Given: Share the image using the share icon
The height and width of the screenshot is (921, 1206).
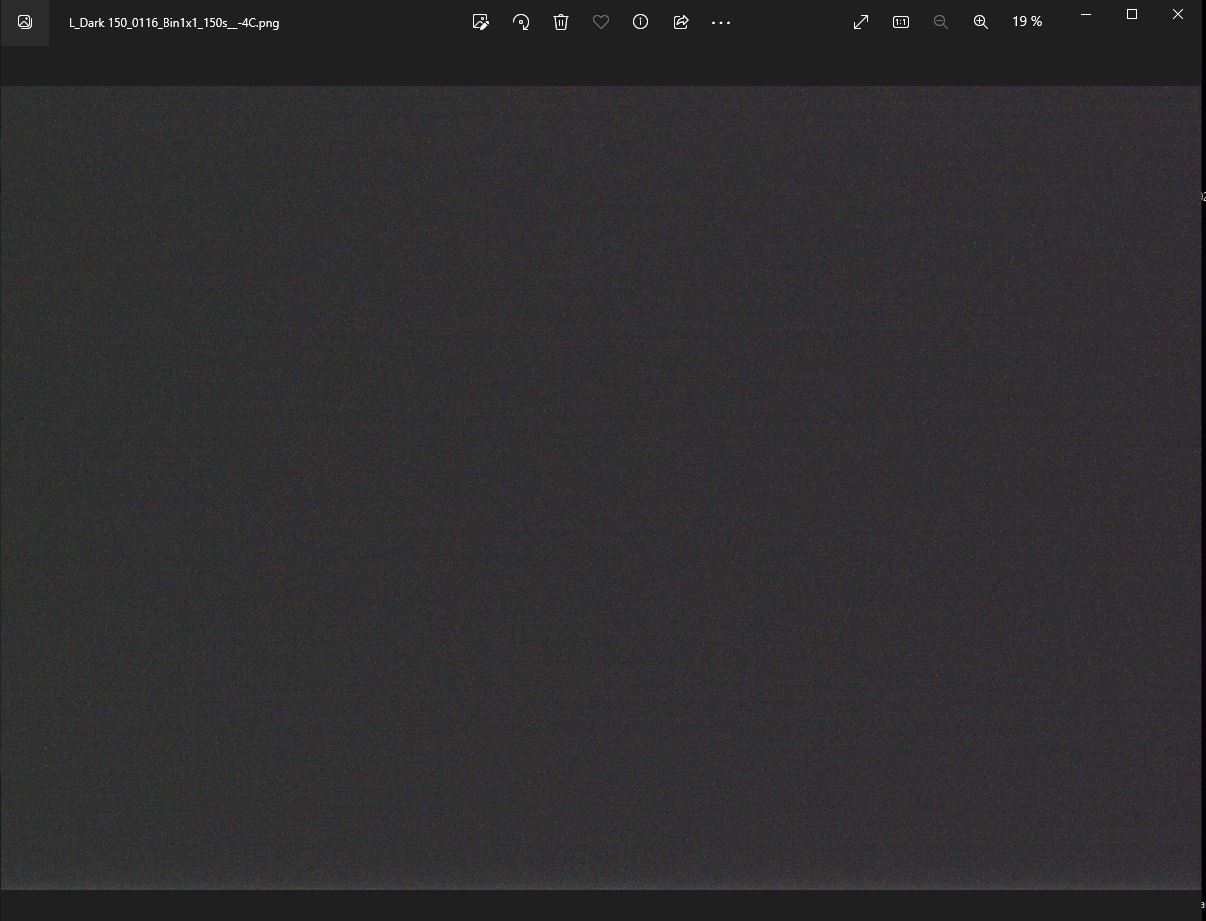Looking at the screenshot, I should point(681,22).
